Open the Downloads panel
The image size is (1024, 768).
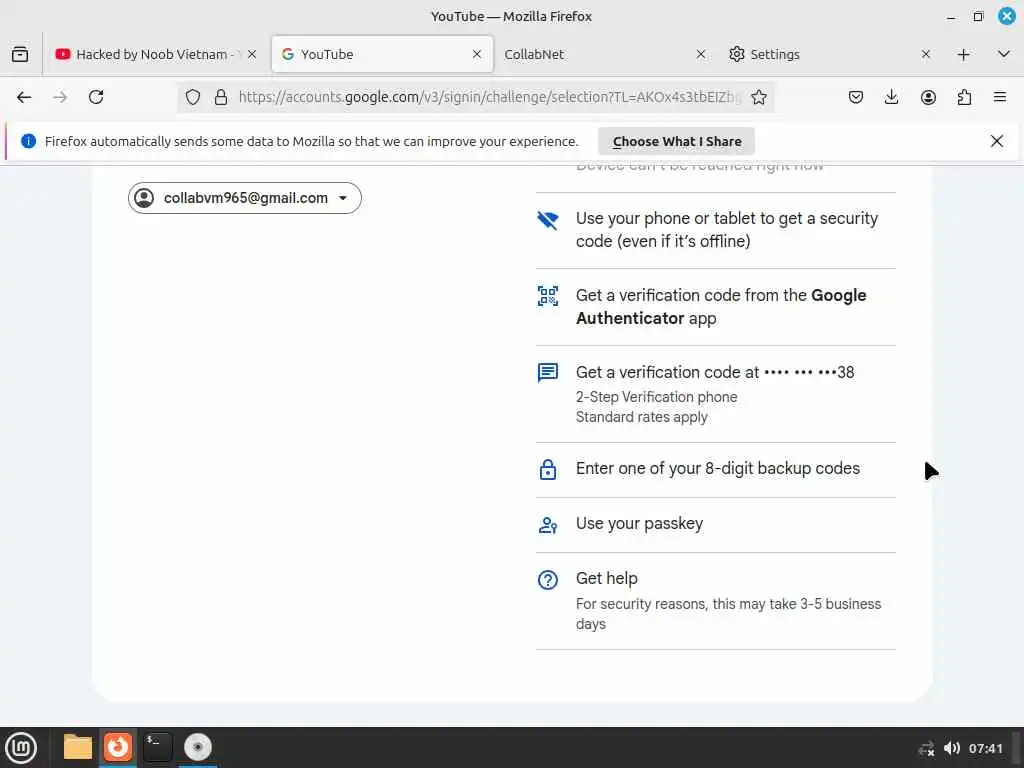[x=891, y=97]
